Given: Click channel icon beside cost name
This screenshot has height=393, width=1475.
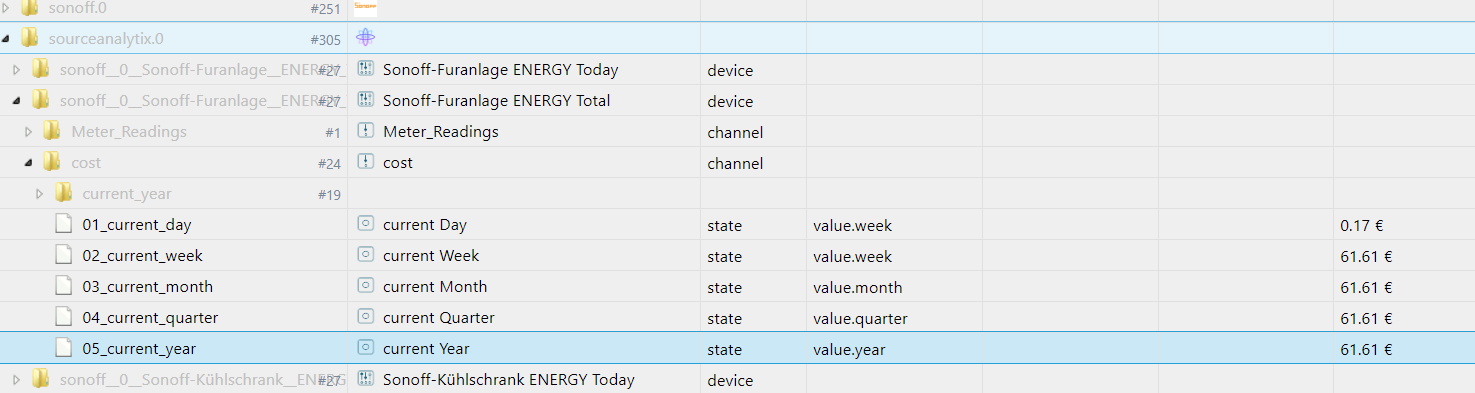Looking at the screenshot, I should point(365,162).
